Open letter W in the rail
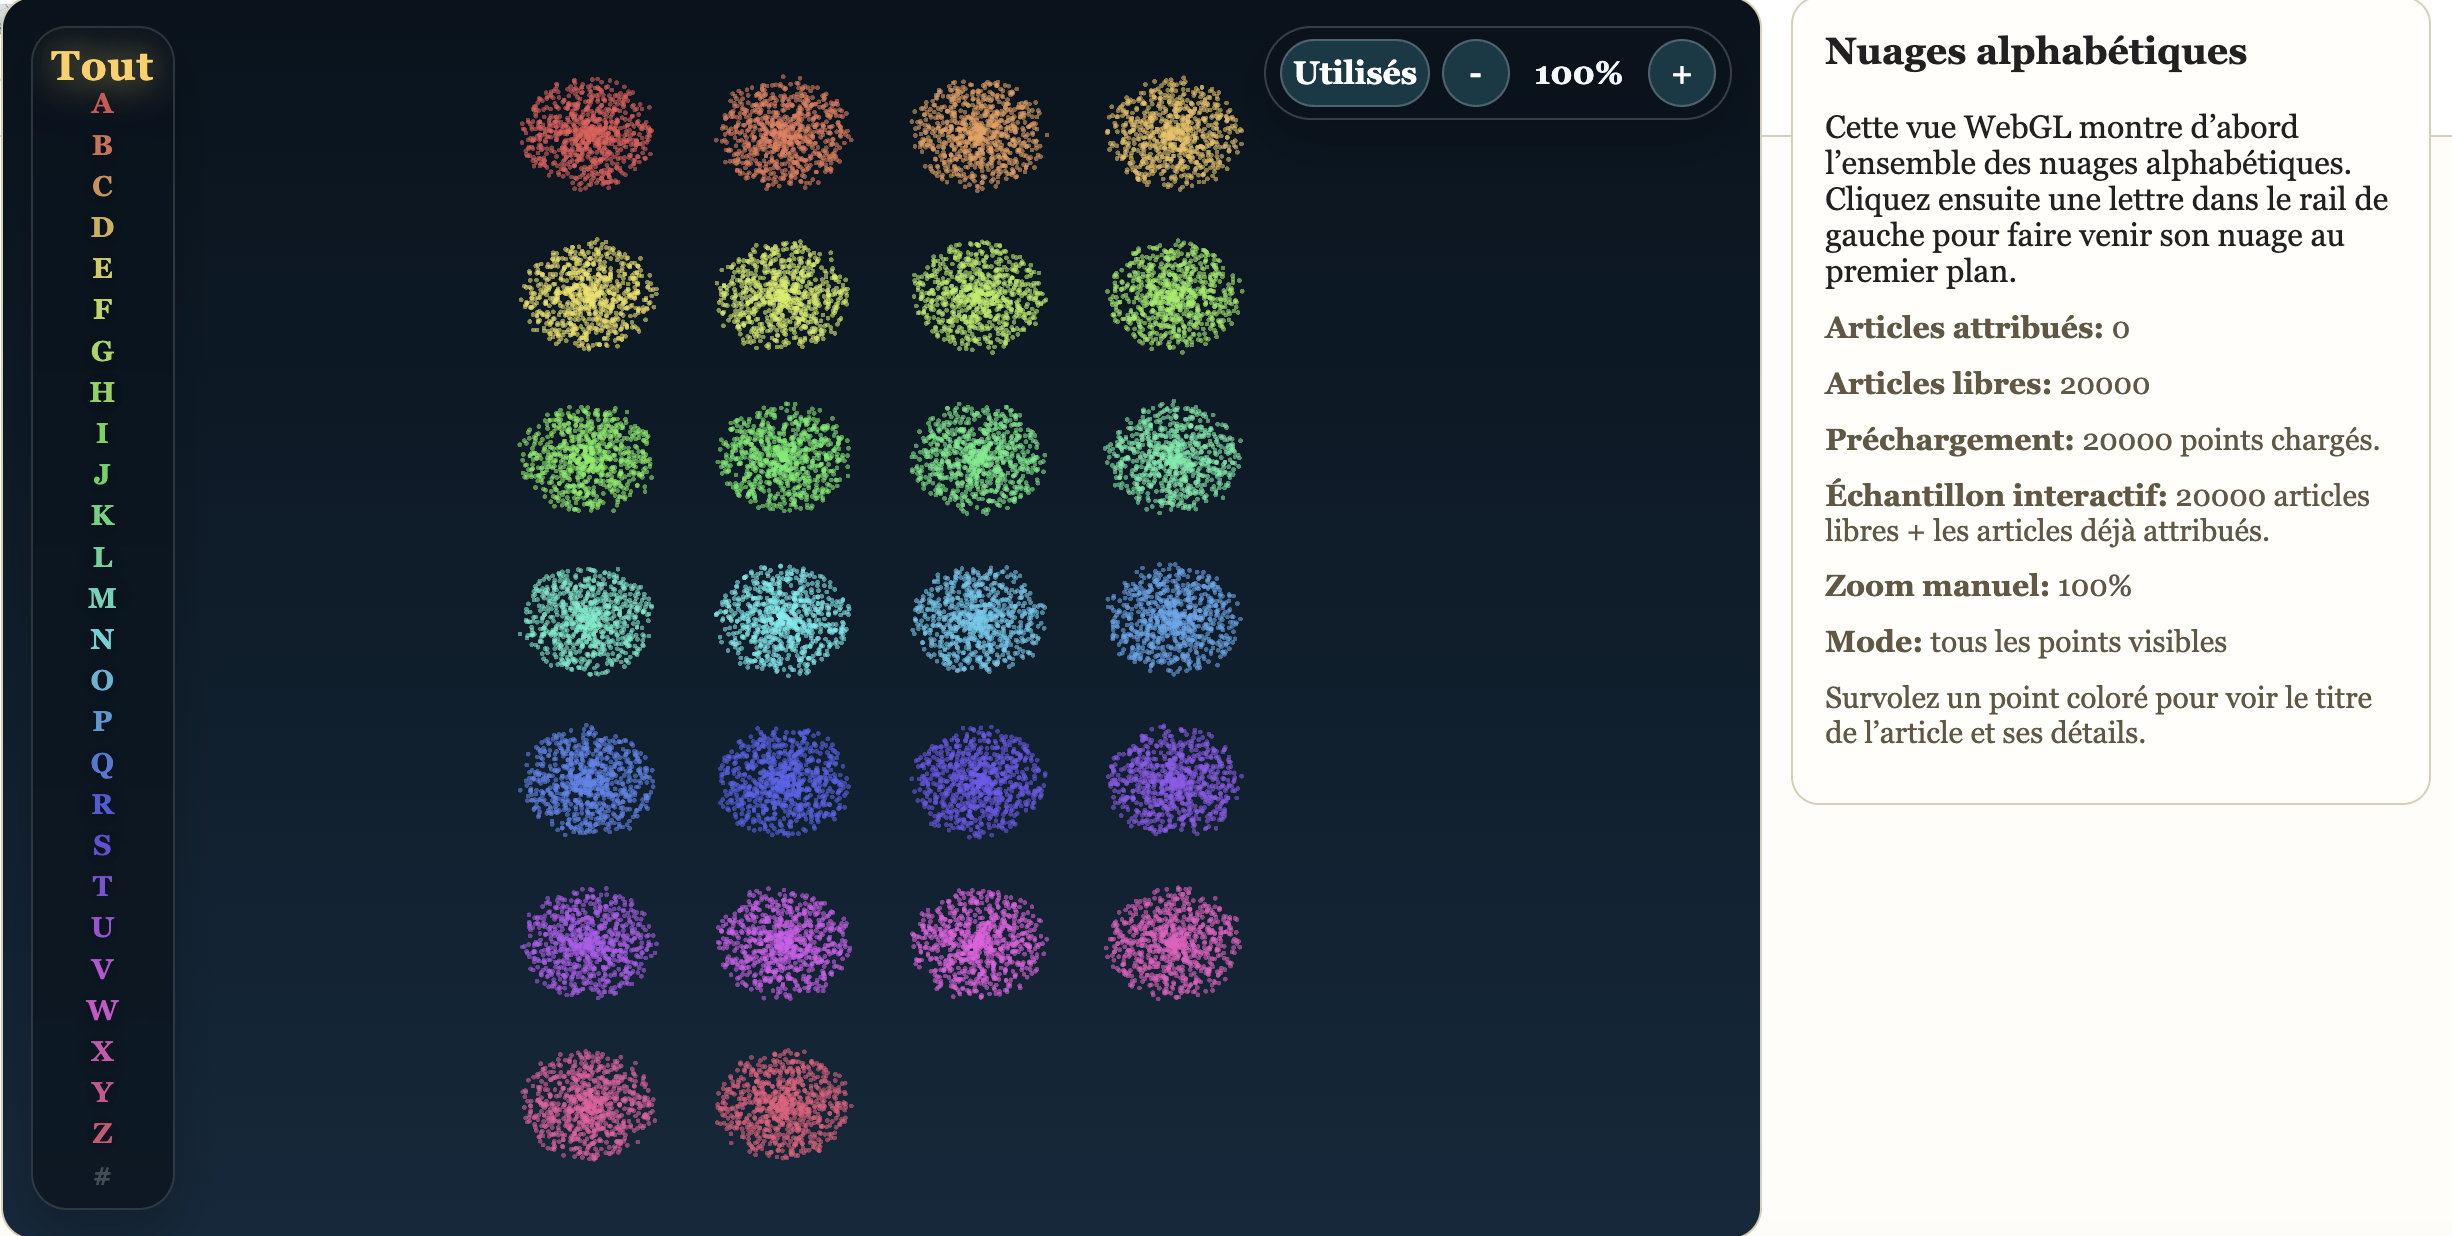This screenshot has height=1236, width=2452. [102, 1010]
